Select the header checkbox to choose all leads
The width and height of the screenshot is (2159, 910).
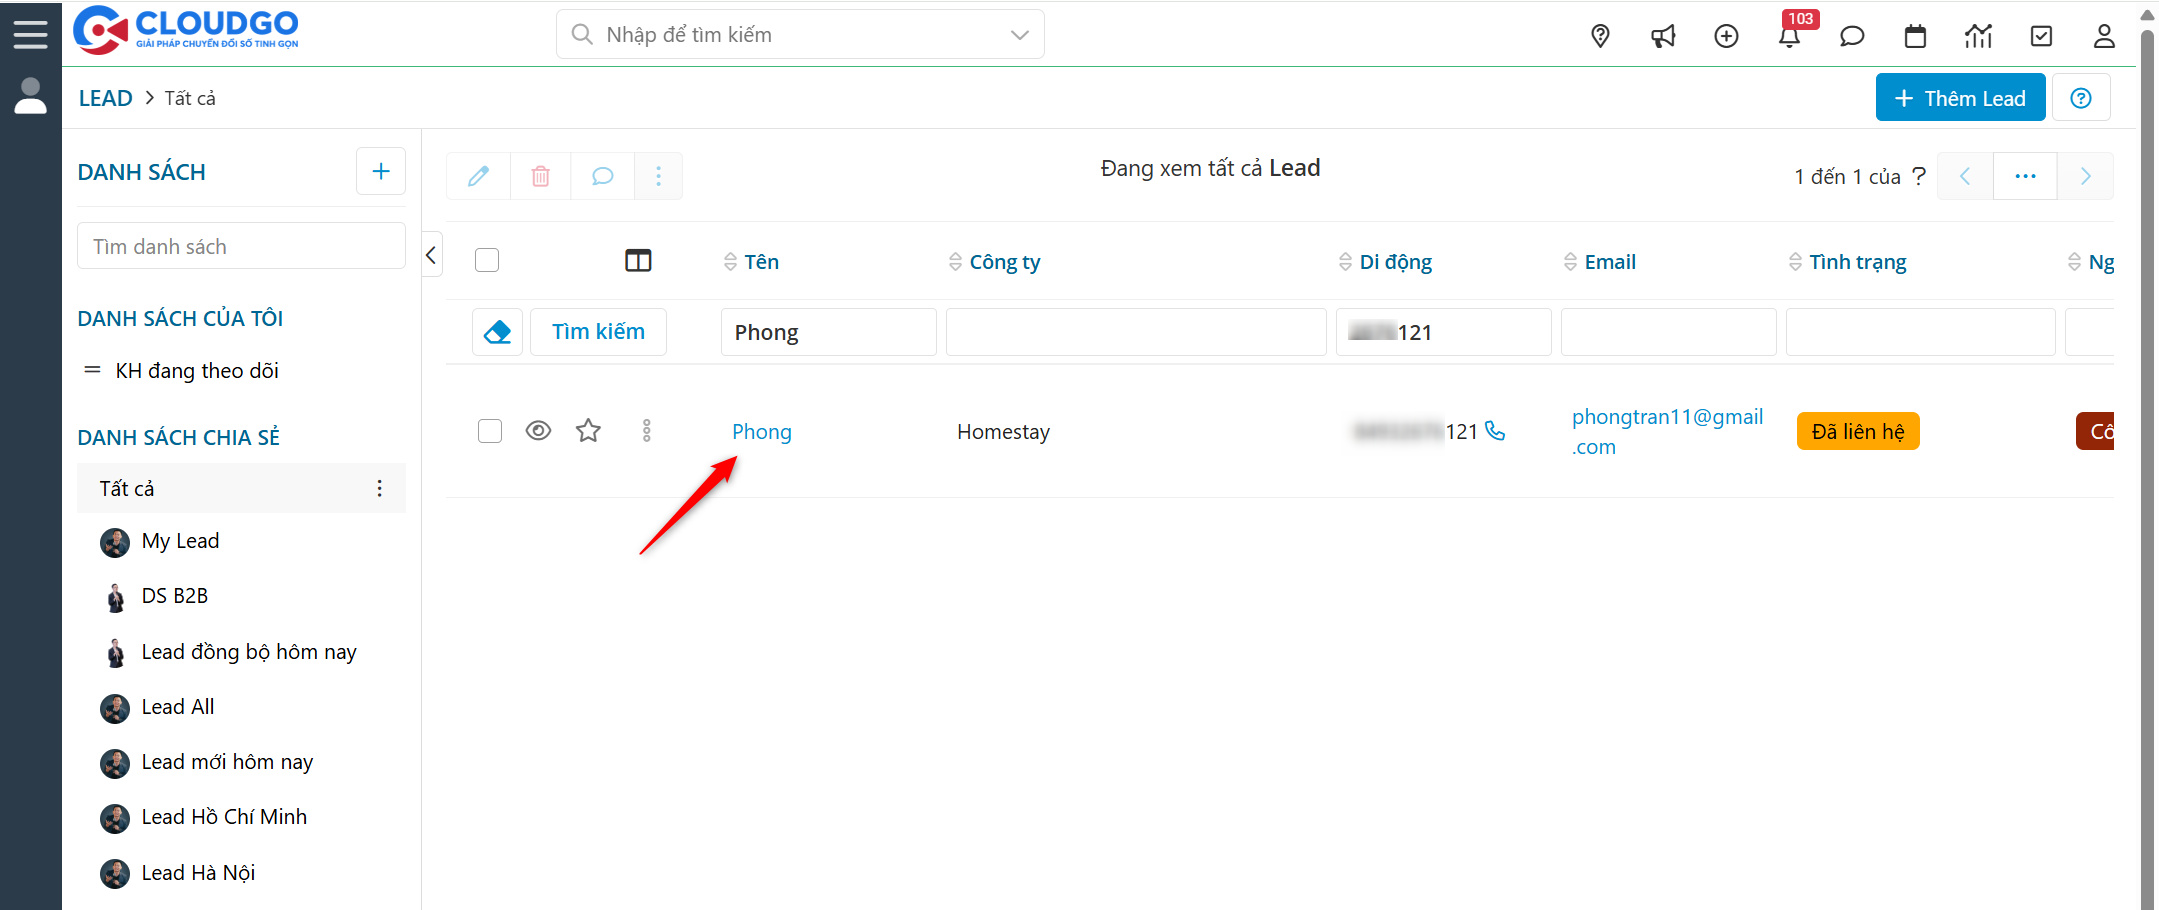(487, 259)
